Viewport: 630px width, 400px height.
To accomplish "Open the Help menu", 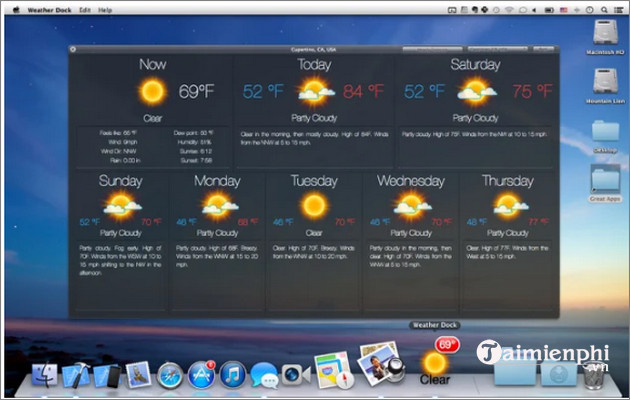I will [105, 10].
